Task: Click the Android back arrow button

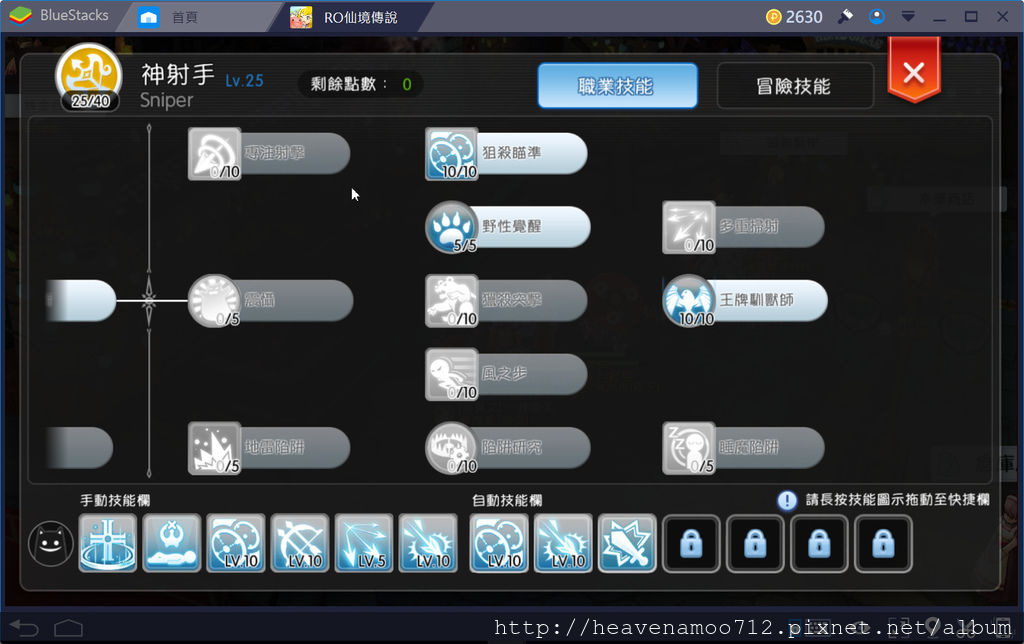Action: (25, 628)
